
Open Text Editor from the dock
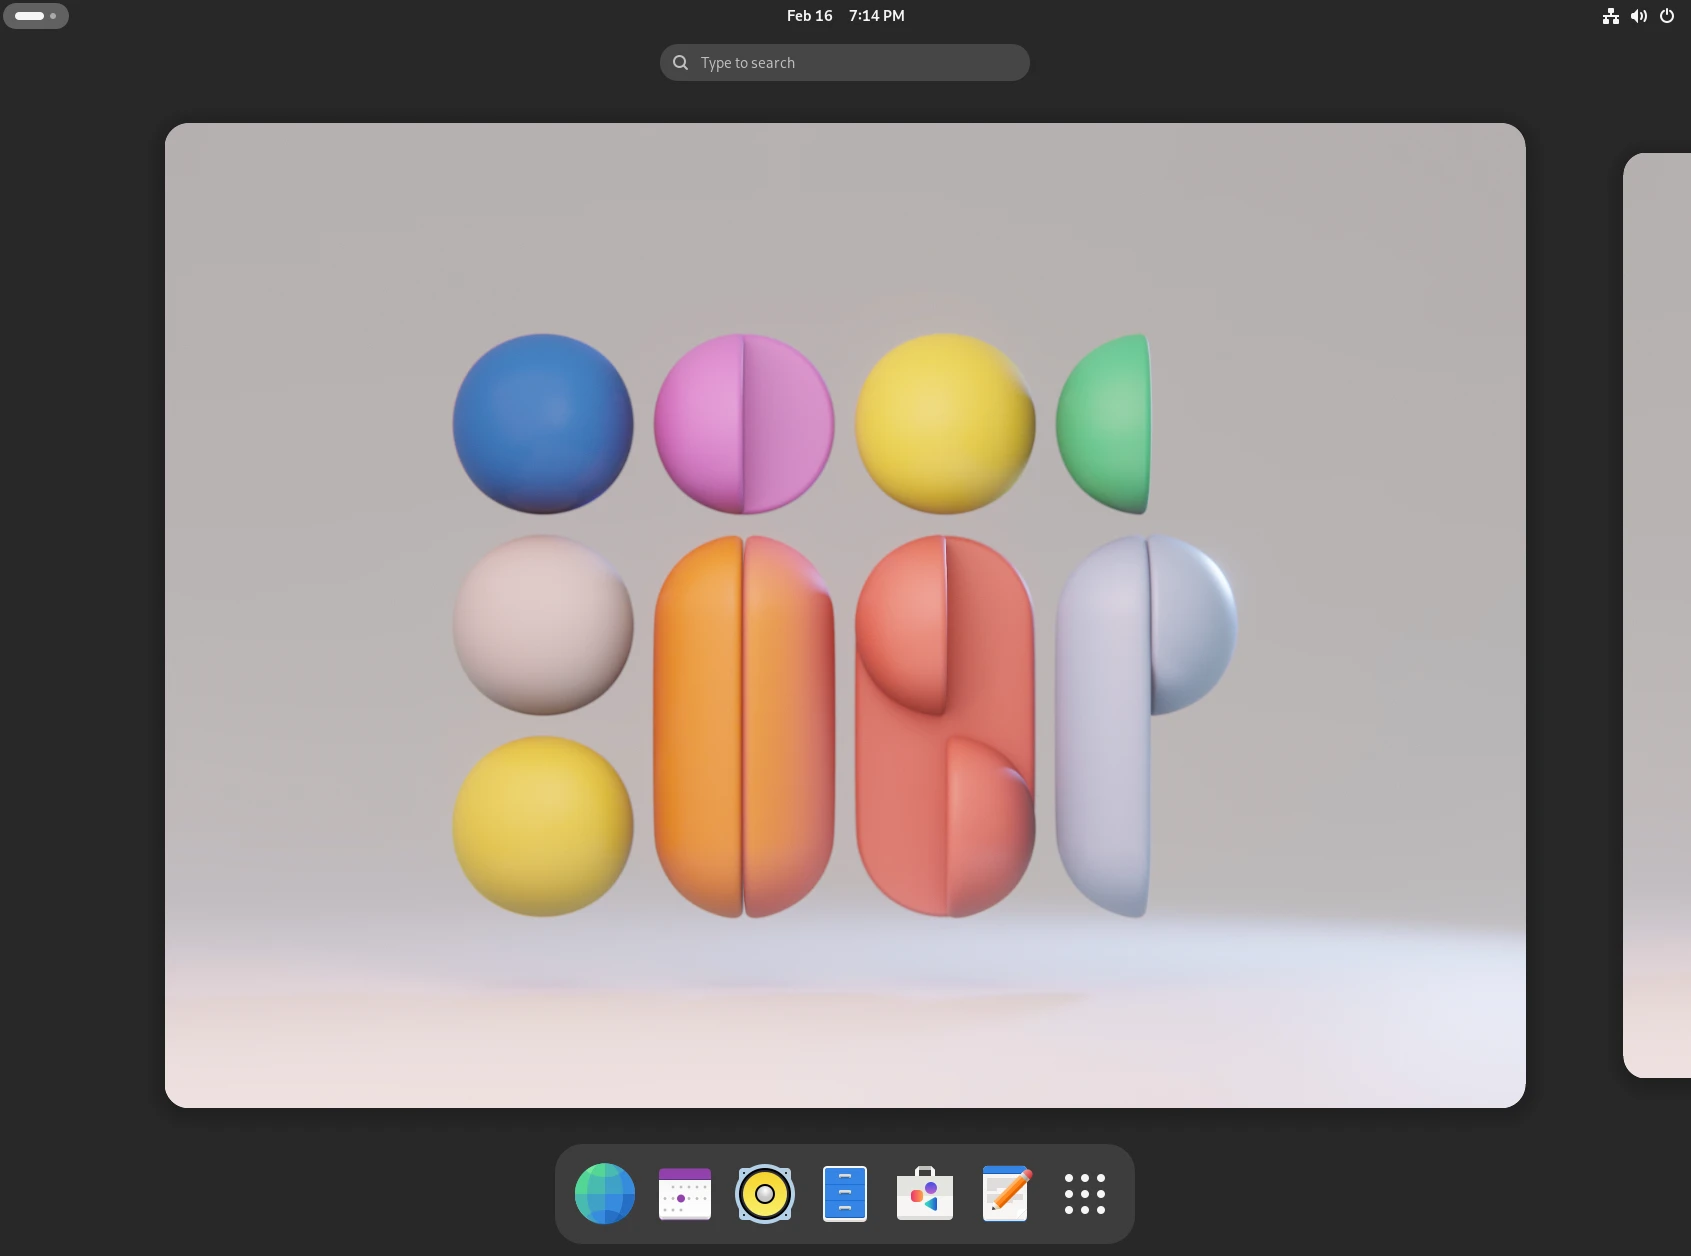[1005, 1193]
